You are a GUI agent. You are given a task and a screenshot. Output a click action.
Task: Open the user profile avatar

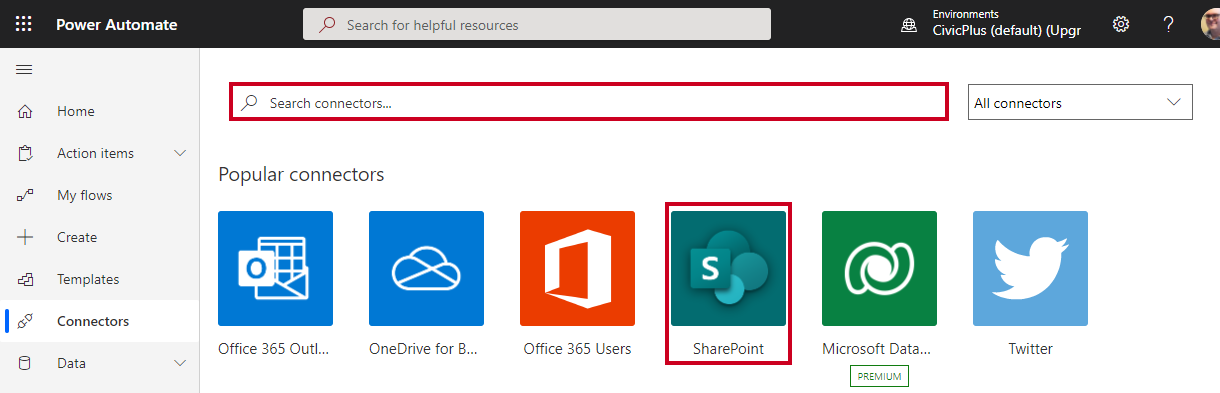tap(1210, 24)
